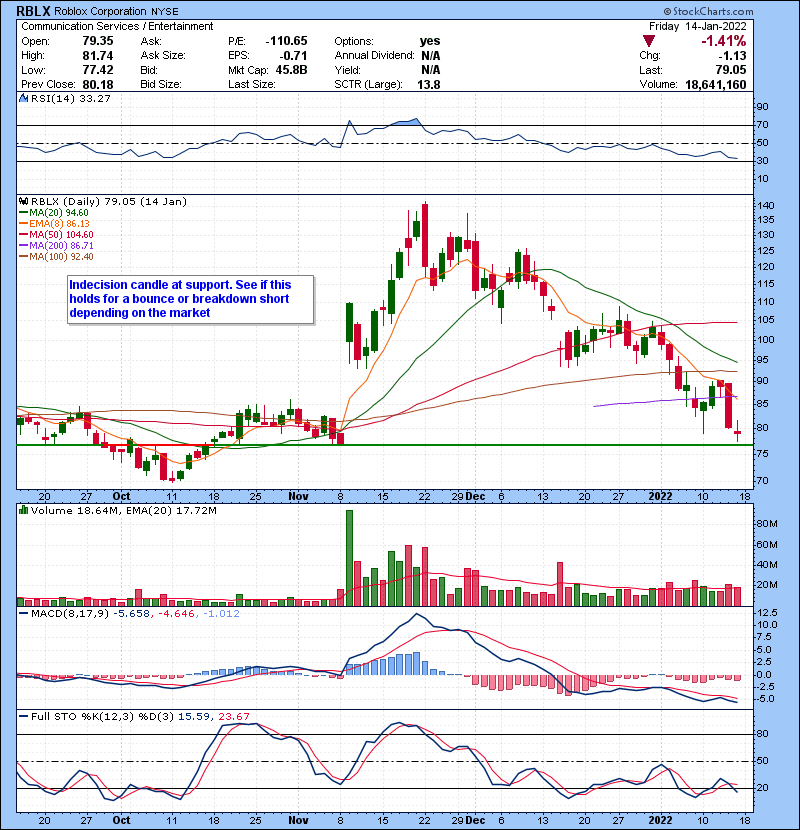The width and height of the screenshot is (800, 830).
Task: Select the MA(50) 104.60 legend entry
Action: 56,234
